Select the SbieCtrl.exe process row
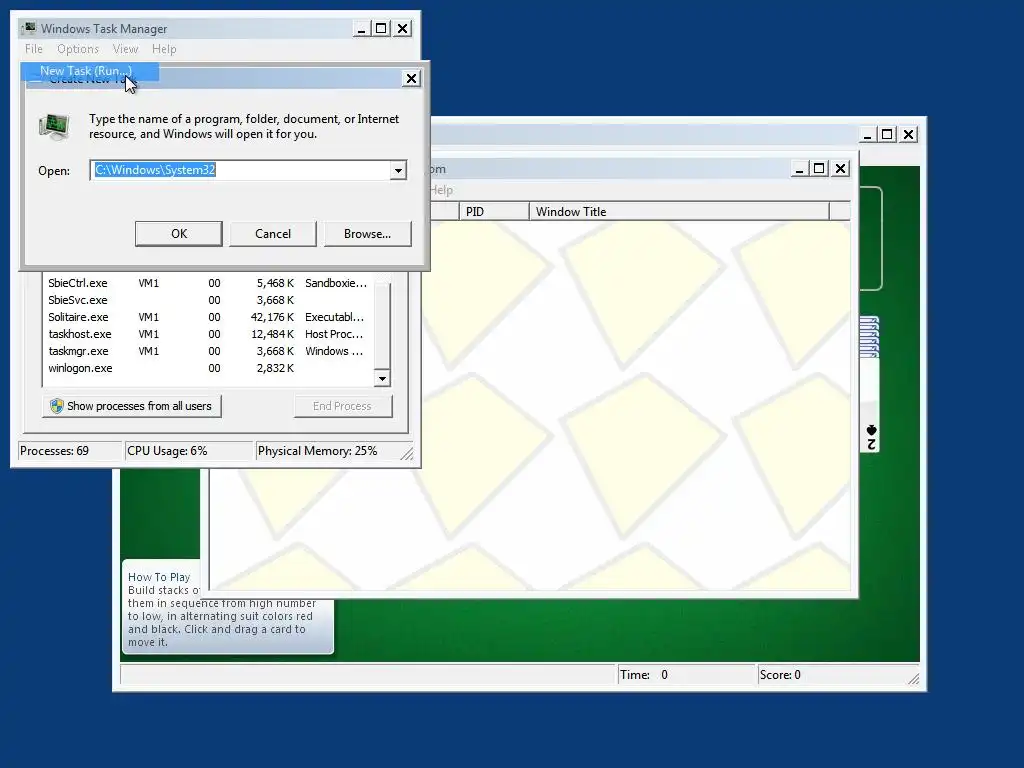Image resolution: width=1024 pixels, height=768 pixels. [x=208, y=283]
